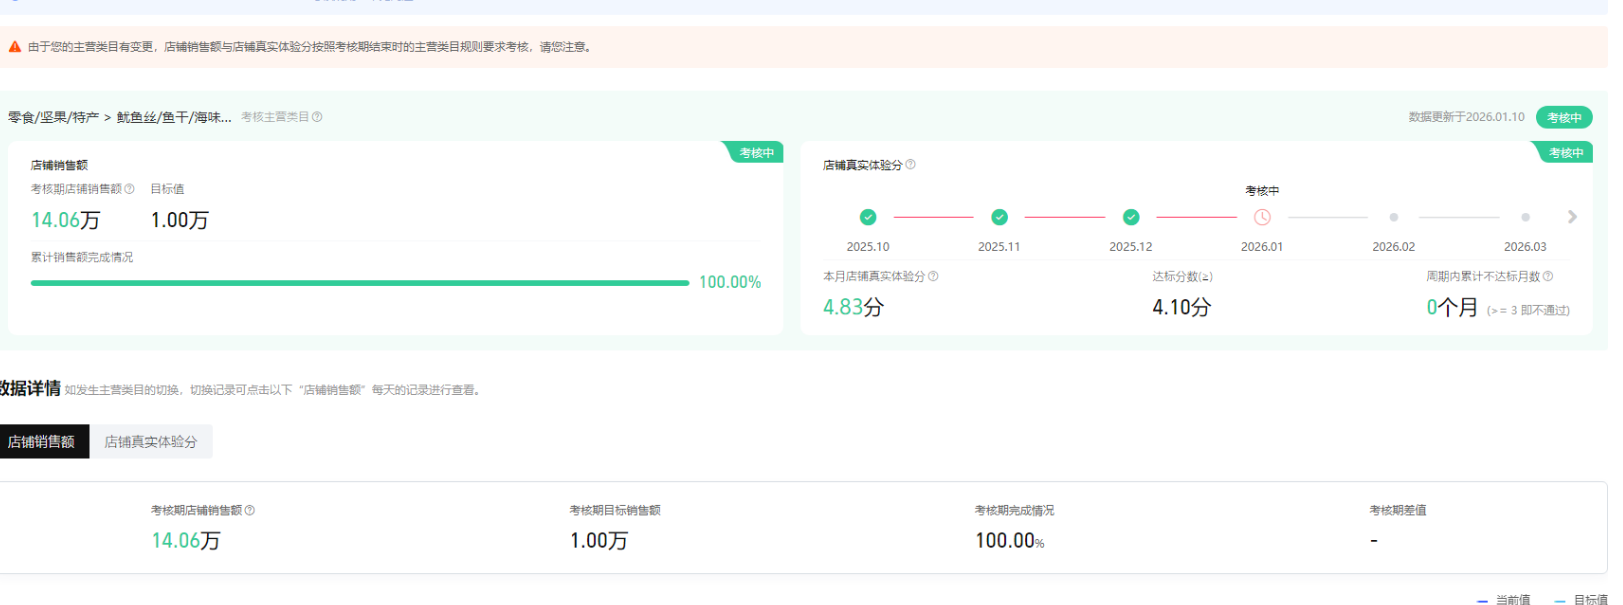Click the cumulative sales green progress bar

tap(360, 283)
